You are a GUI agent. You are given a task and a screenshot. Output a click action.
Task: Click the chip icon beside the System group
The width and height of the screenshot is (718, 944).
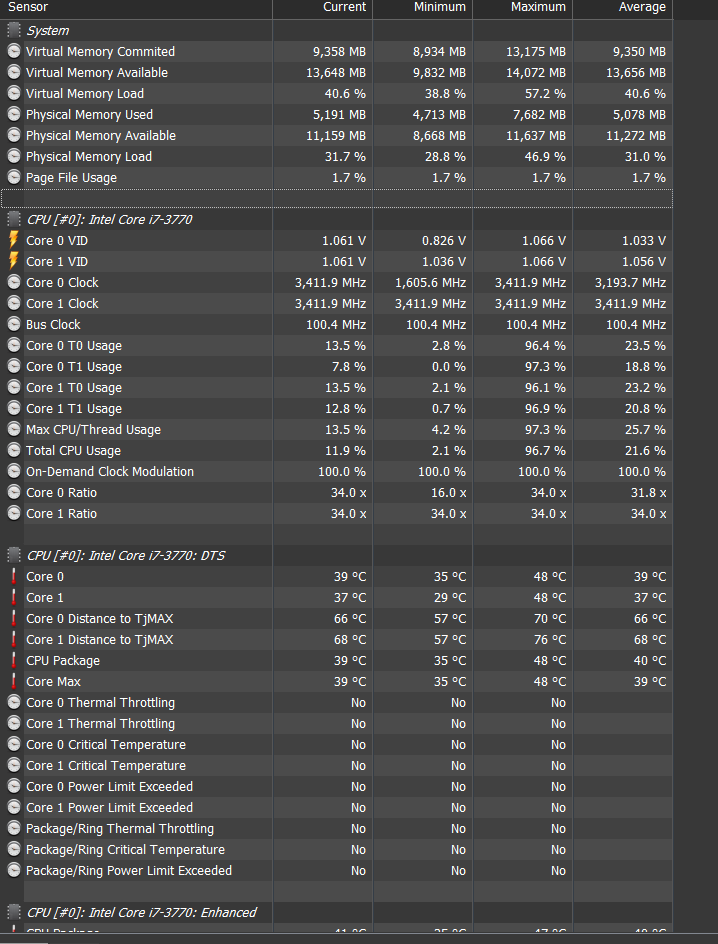[14, 31]
